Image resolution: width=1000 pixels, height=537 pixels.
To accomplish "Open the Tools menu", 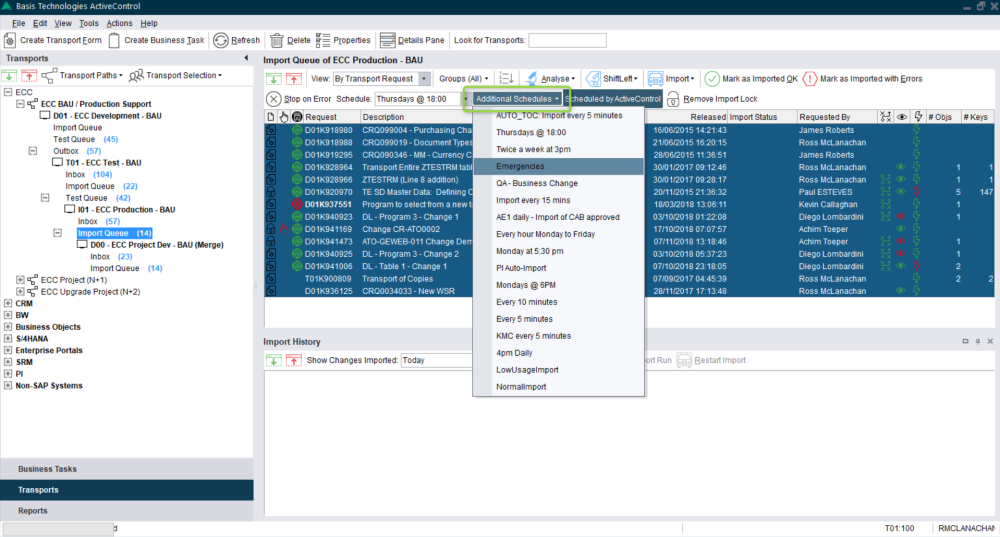I will point(89,23).
